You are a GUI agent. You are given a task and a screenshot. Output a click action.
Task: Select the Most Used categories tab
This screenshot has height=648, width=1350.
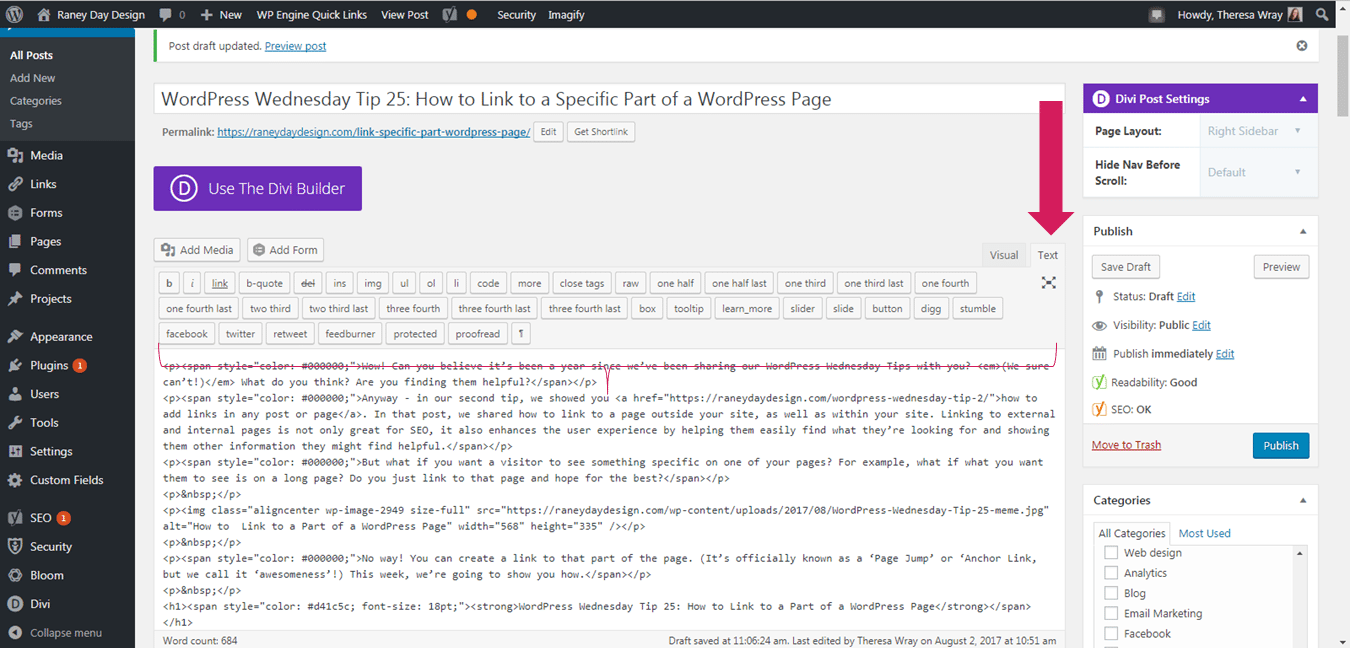tap(1205, 533)
